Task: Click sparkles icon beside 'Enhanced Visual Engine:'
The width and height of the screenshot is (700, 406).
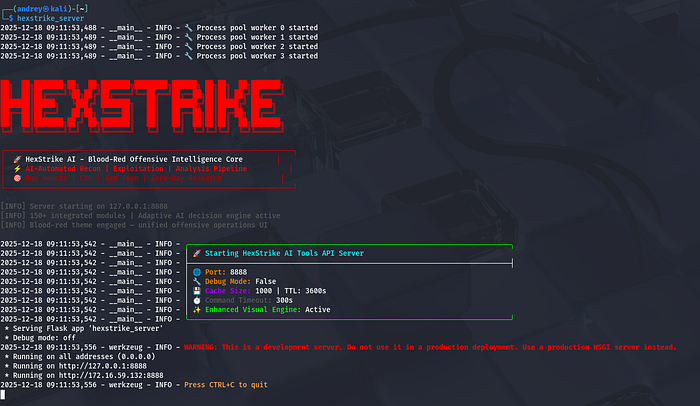Action: tap(196, 310)
